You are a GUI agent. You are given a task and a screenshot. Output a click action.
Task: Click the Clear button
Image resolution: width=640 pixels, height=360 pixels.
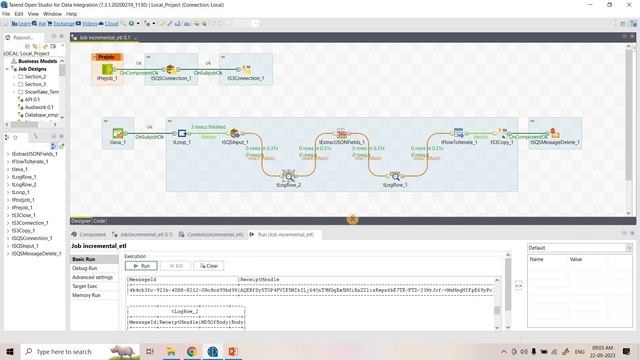[209, 266]
